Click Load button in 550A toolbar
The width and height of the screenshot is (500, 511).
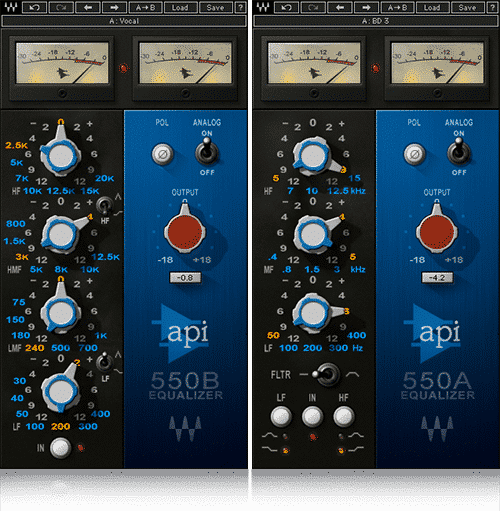[432, 7]
